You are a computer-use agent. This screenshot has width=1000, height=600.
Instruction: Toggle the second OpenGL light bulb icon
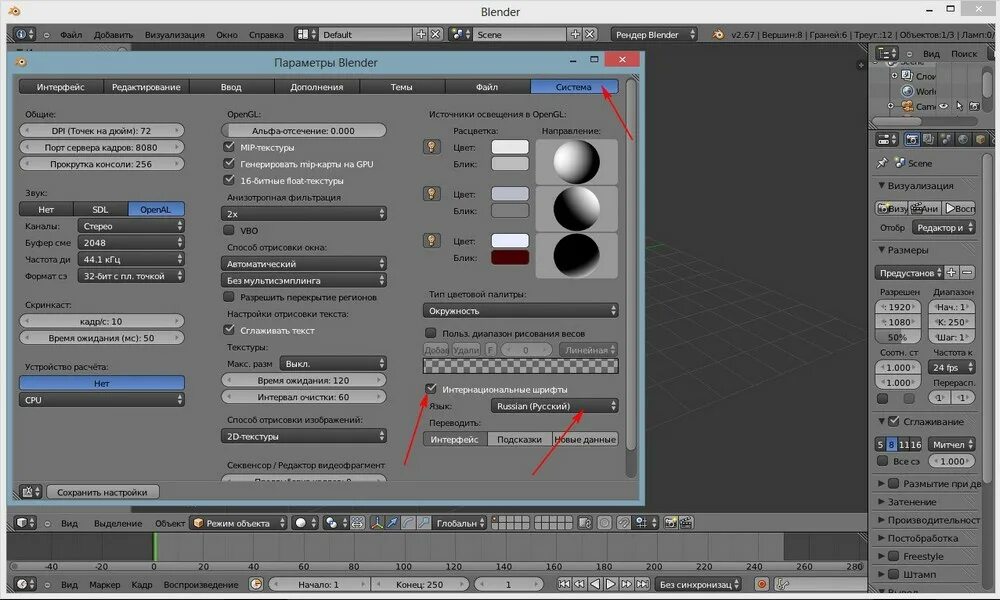coord(432,194)
